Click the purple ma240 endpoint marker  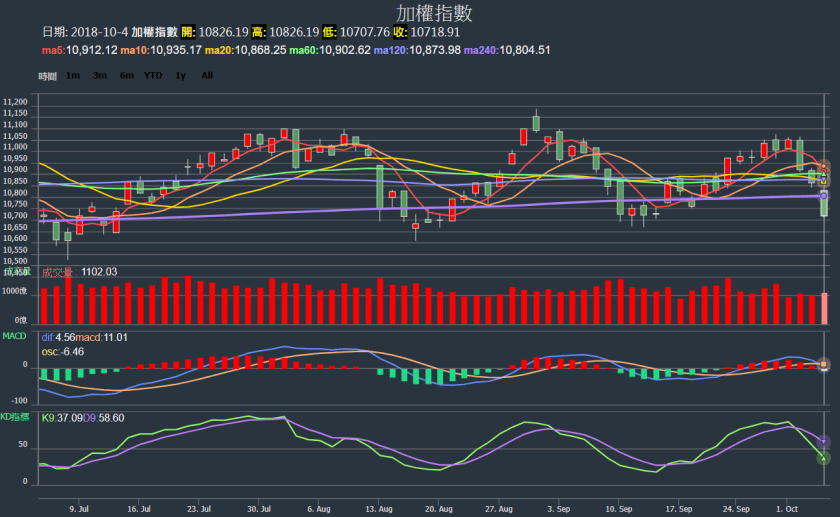pos(824,196)
